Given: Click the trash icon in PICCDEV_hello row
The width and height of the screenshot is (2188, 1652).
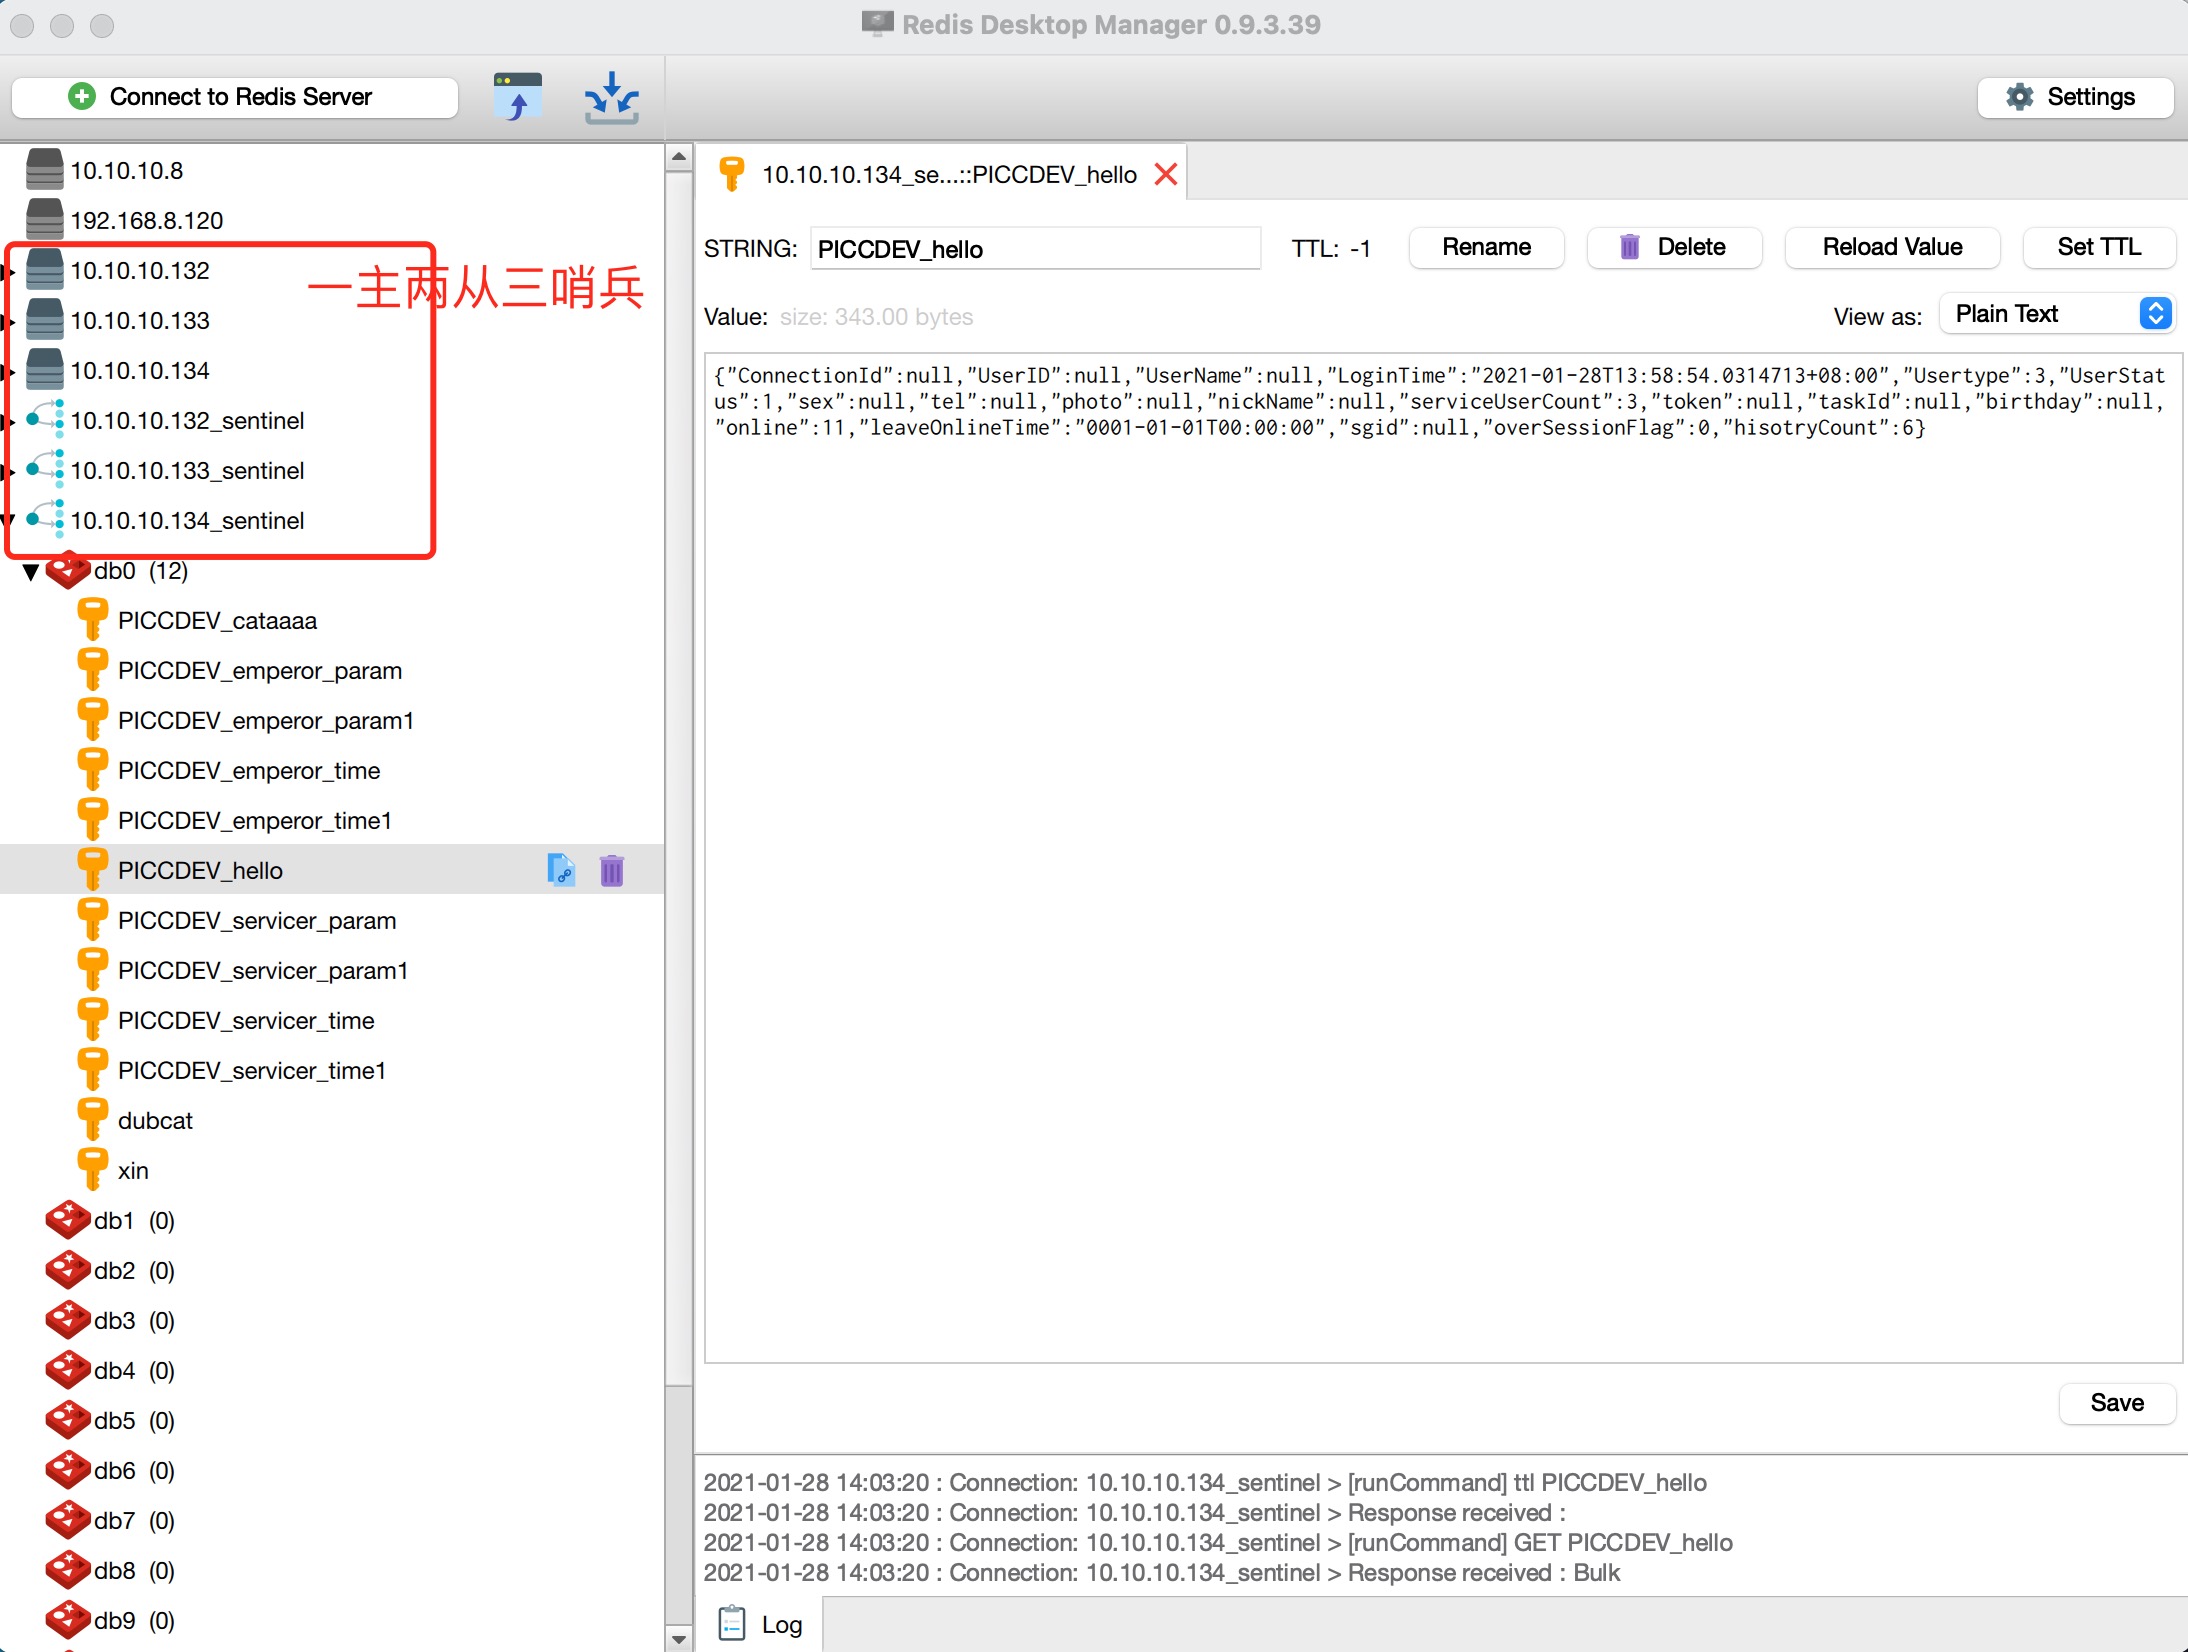Looking at the screenshot, I should click(x=612, y=870).
